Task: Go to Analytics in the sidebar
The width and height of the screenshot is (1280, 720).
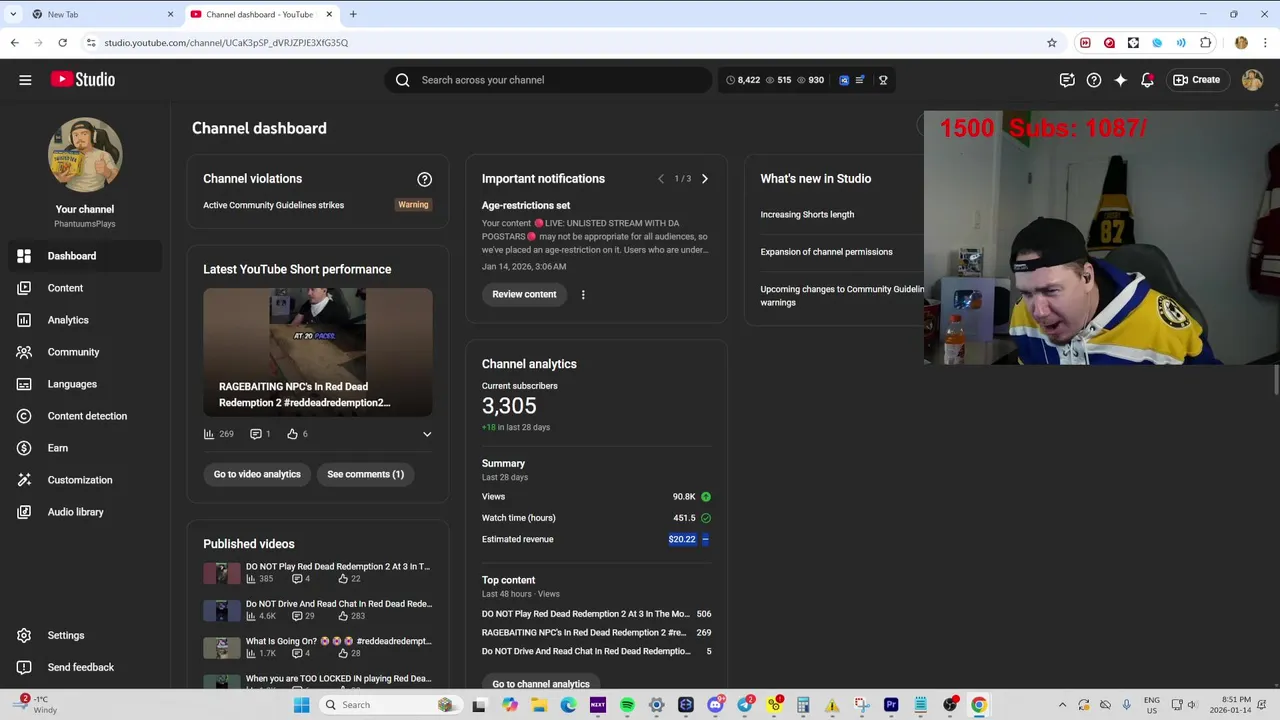Action: (x=85, y=320)
